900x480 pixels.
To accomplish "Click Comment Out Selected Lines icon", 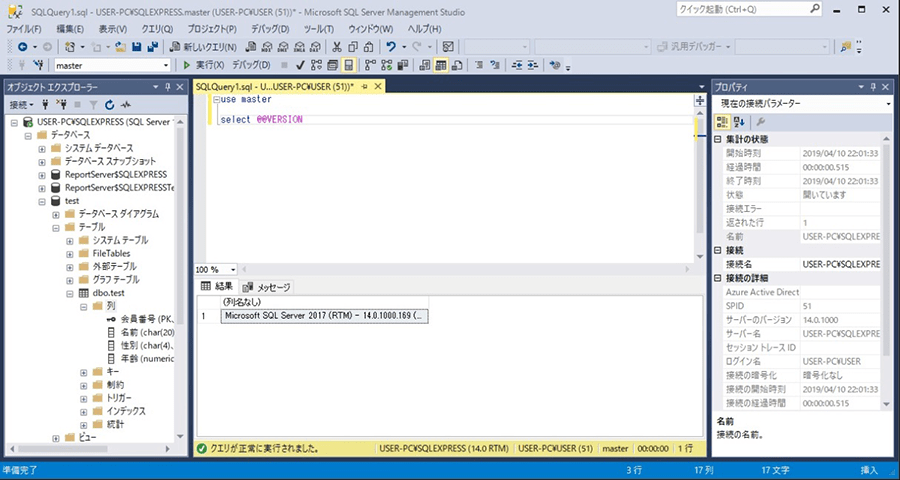I will point(478,65).
